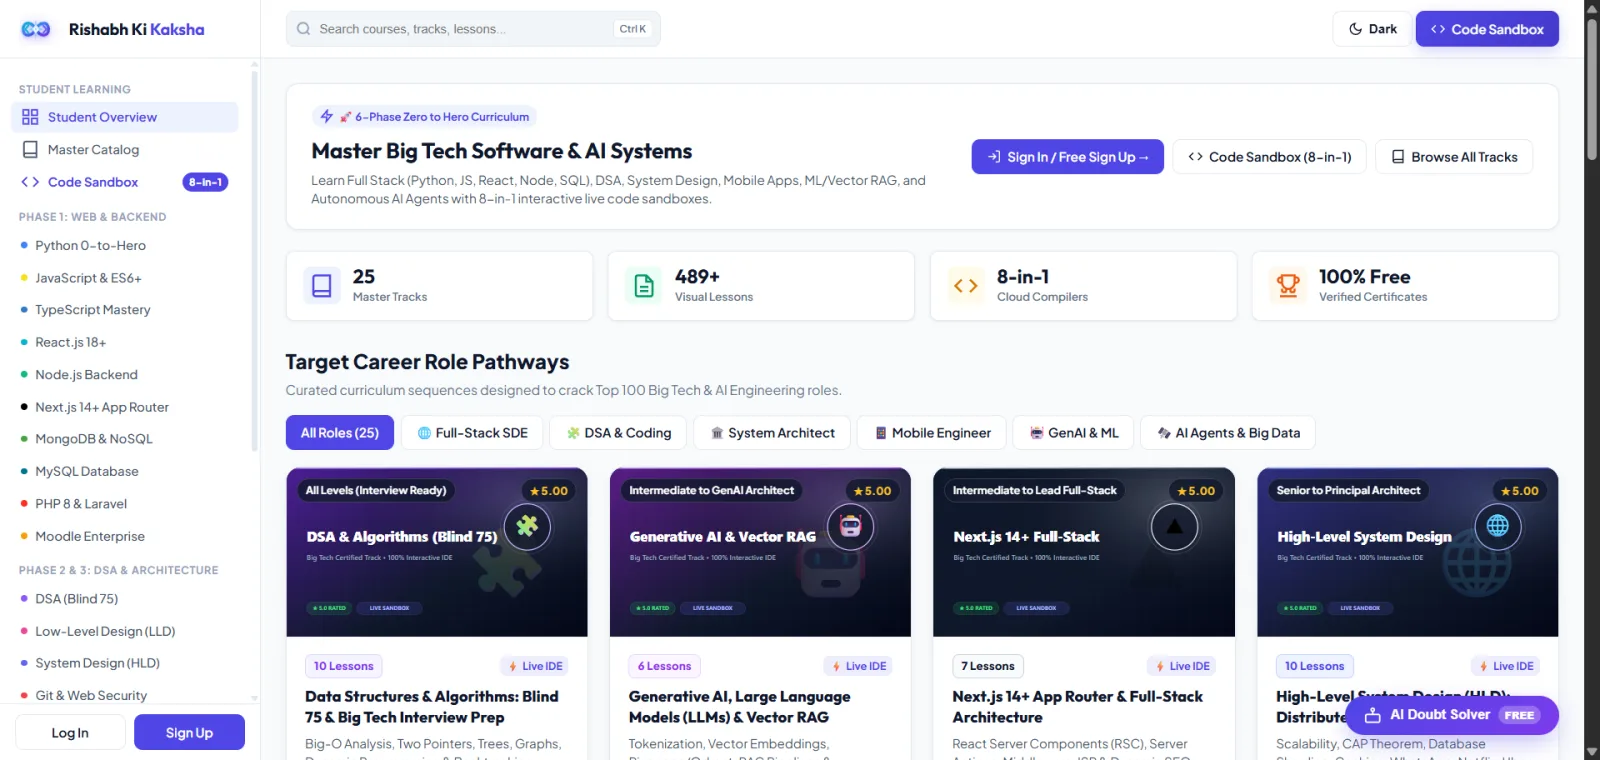Open the AI Doubt Solver chat
Viewport: 1600px width, 760px height.
point(1451,715)
